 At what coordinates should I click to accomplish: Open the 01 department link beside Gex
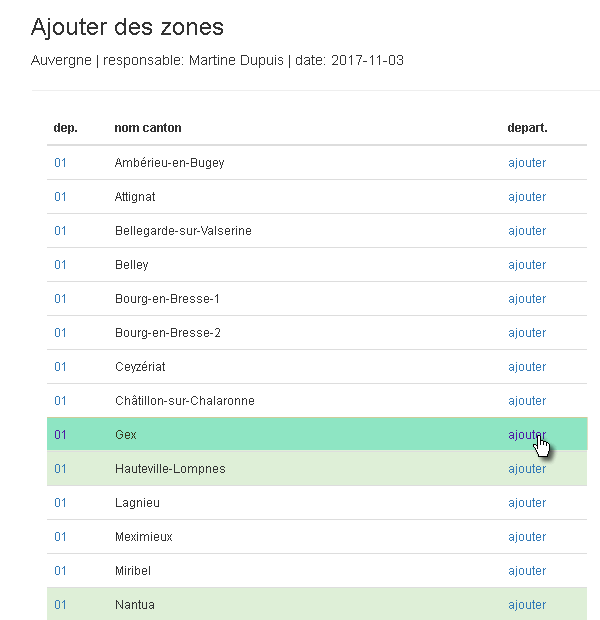point(60,435)
